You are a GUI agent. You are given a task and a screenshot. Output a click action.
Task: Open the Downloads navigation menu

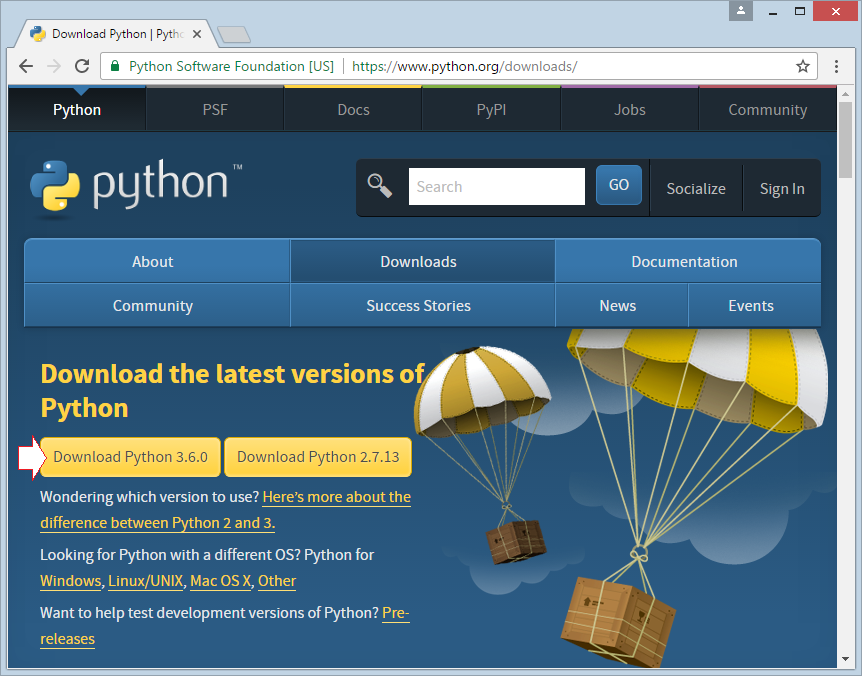pos(423,261)
